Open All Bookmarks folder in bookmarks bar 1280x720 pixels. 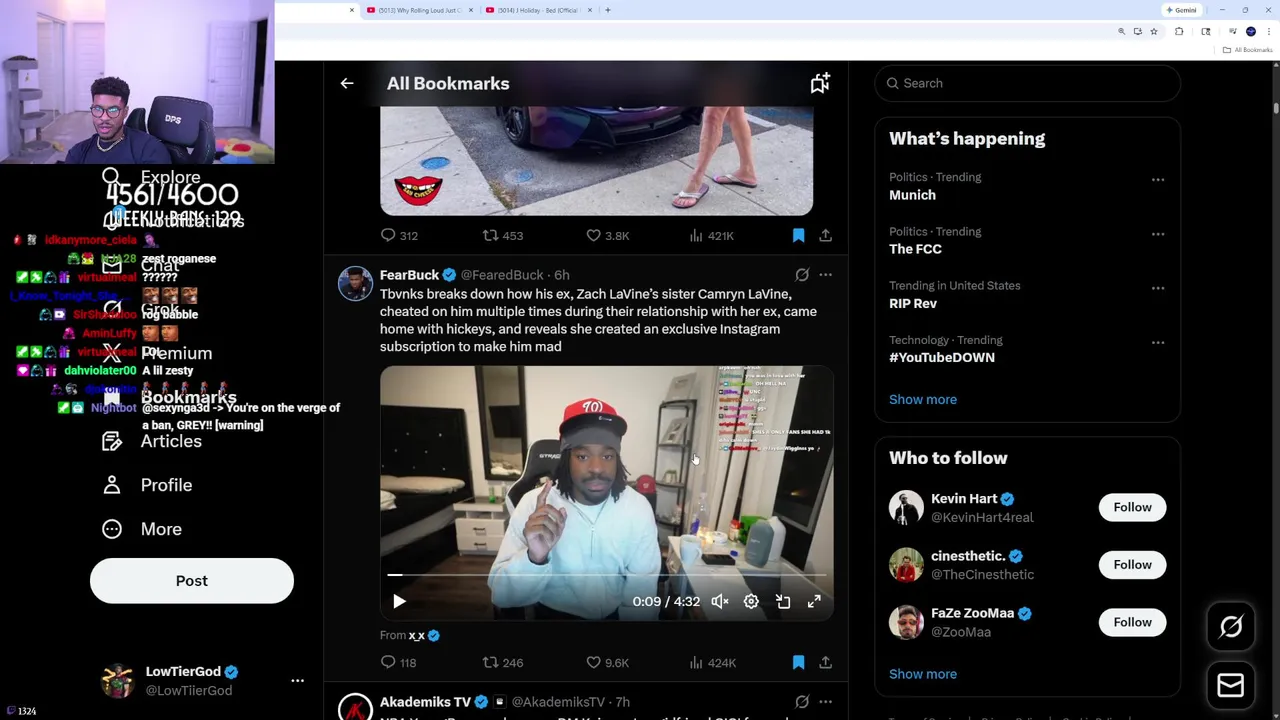pos(1249,50)
